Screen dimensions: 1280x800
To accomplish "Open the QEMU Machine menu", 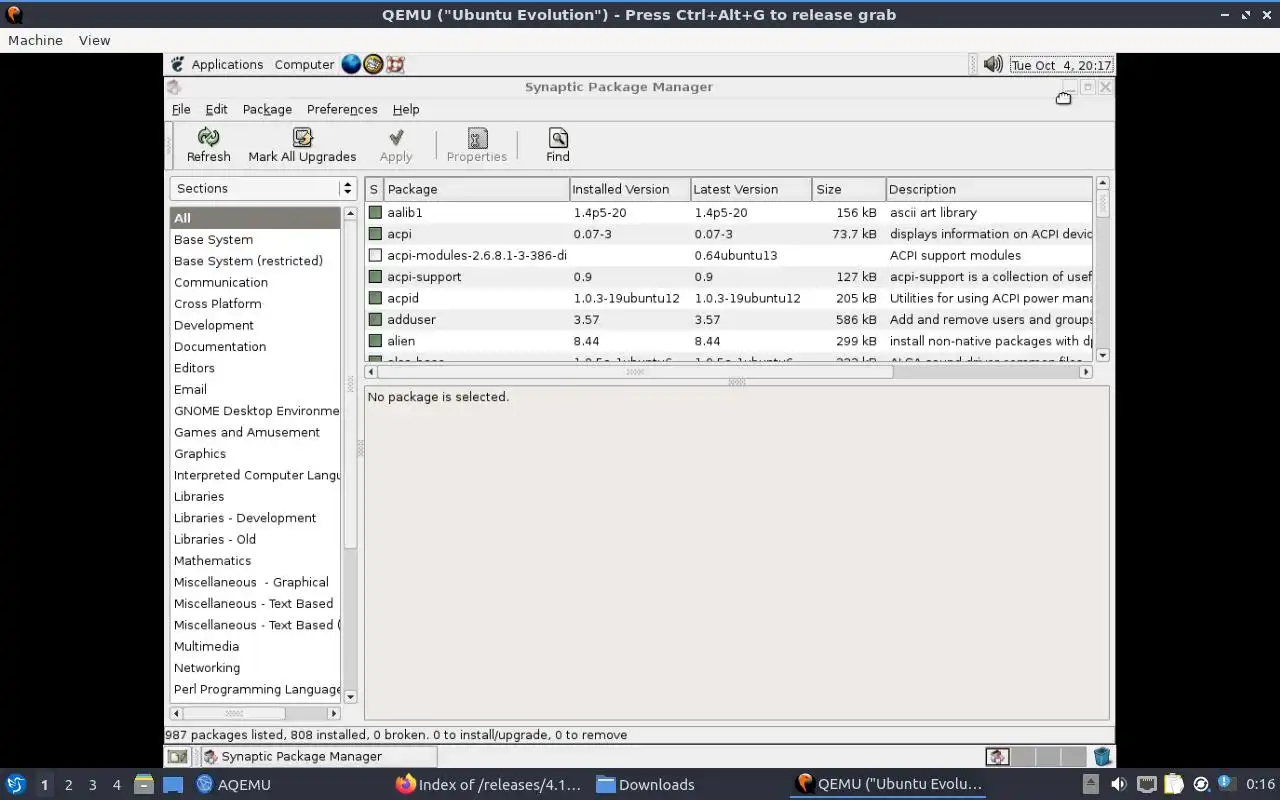I will point(35,40).
